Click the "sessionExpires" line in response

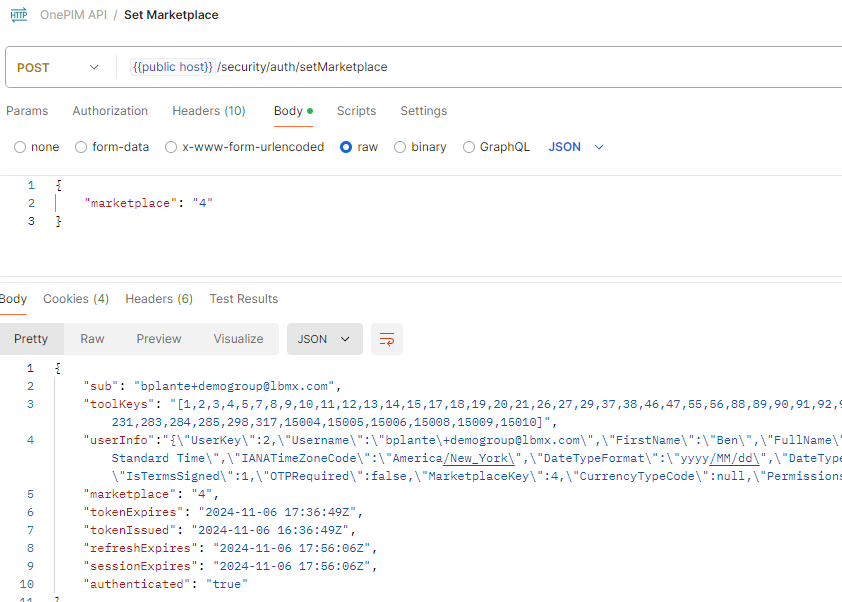pyautogui.click(x=230, y=566)
